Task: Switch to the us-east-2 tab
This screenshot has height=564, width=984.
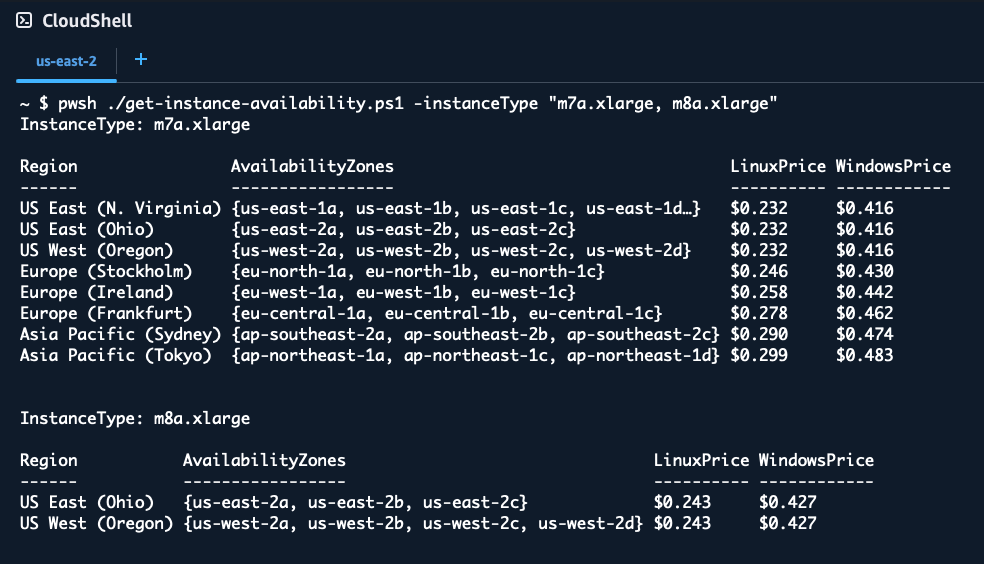Action: pos(66,61)
